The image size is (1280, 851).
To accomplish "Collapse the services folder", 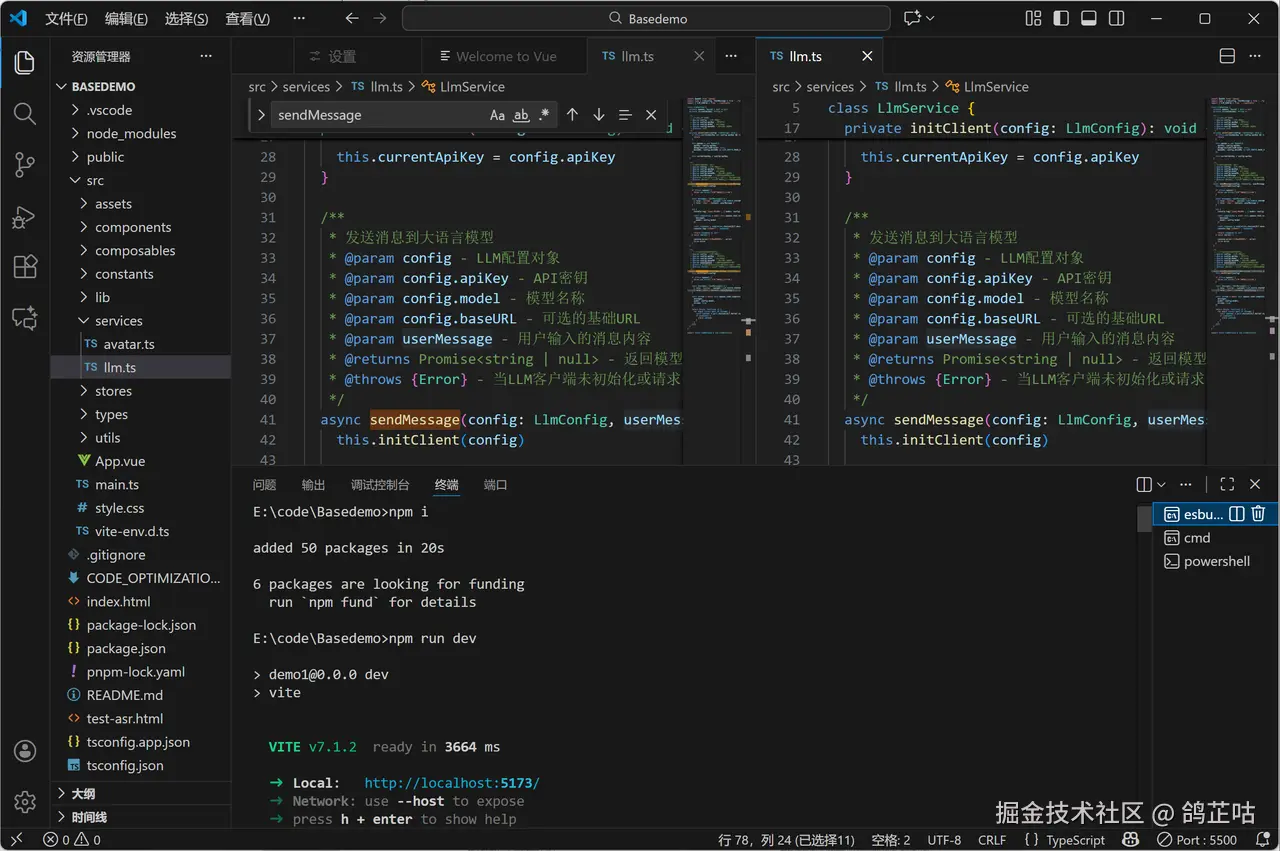I will click(x=118, y=321).
